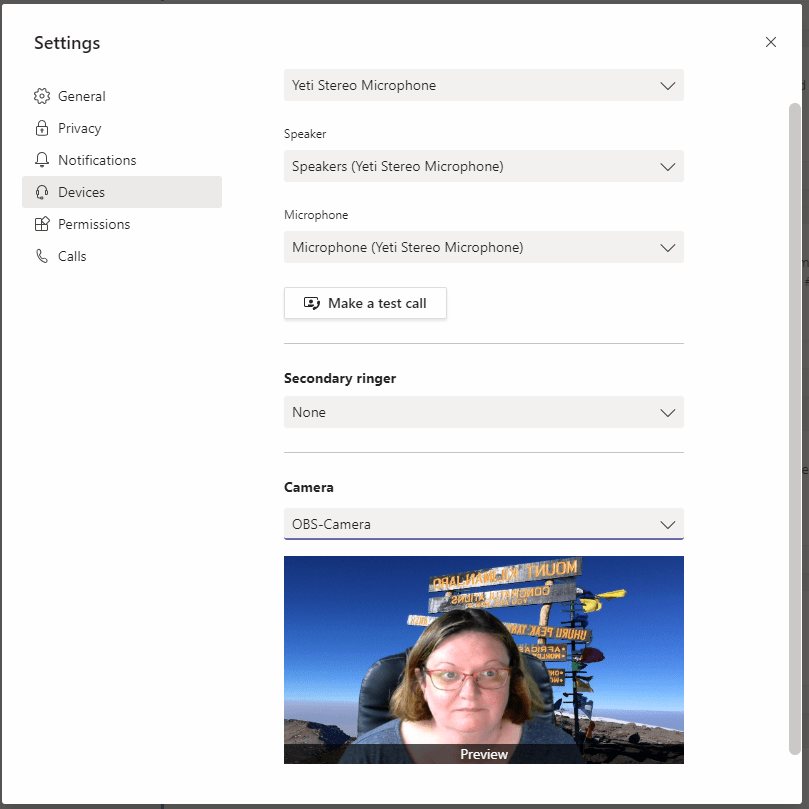
Task: Open the Notifications settings section
Action: tap(97, 160)
